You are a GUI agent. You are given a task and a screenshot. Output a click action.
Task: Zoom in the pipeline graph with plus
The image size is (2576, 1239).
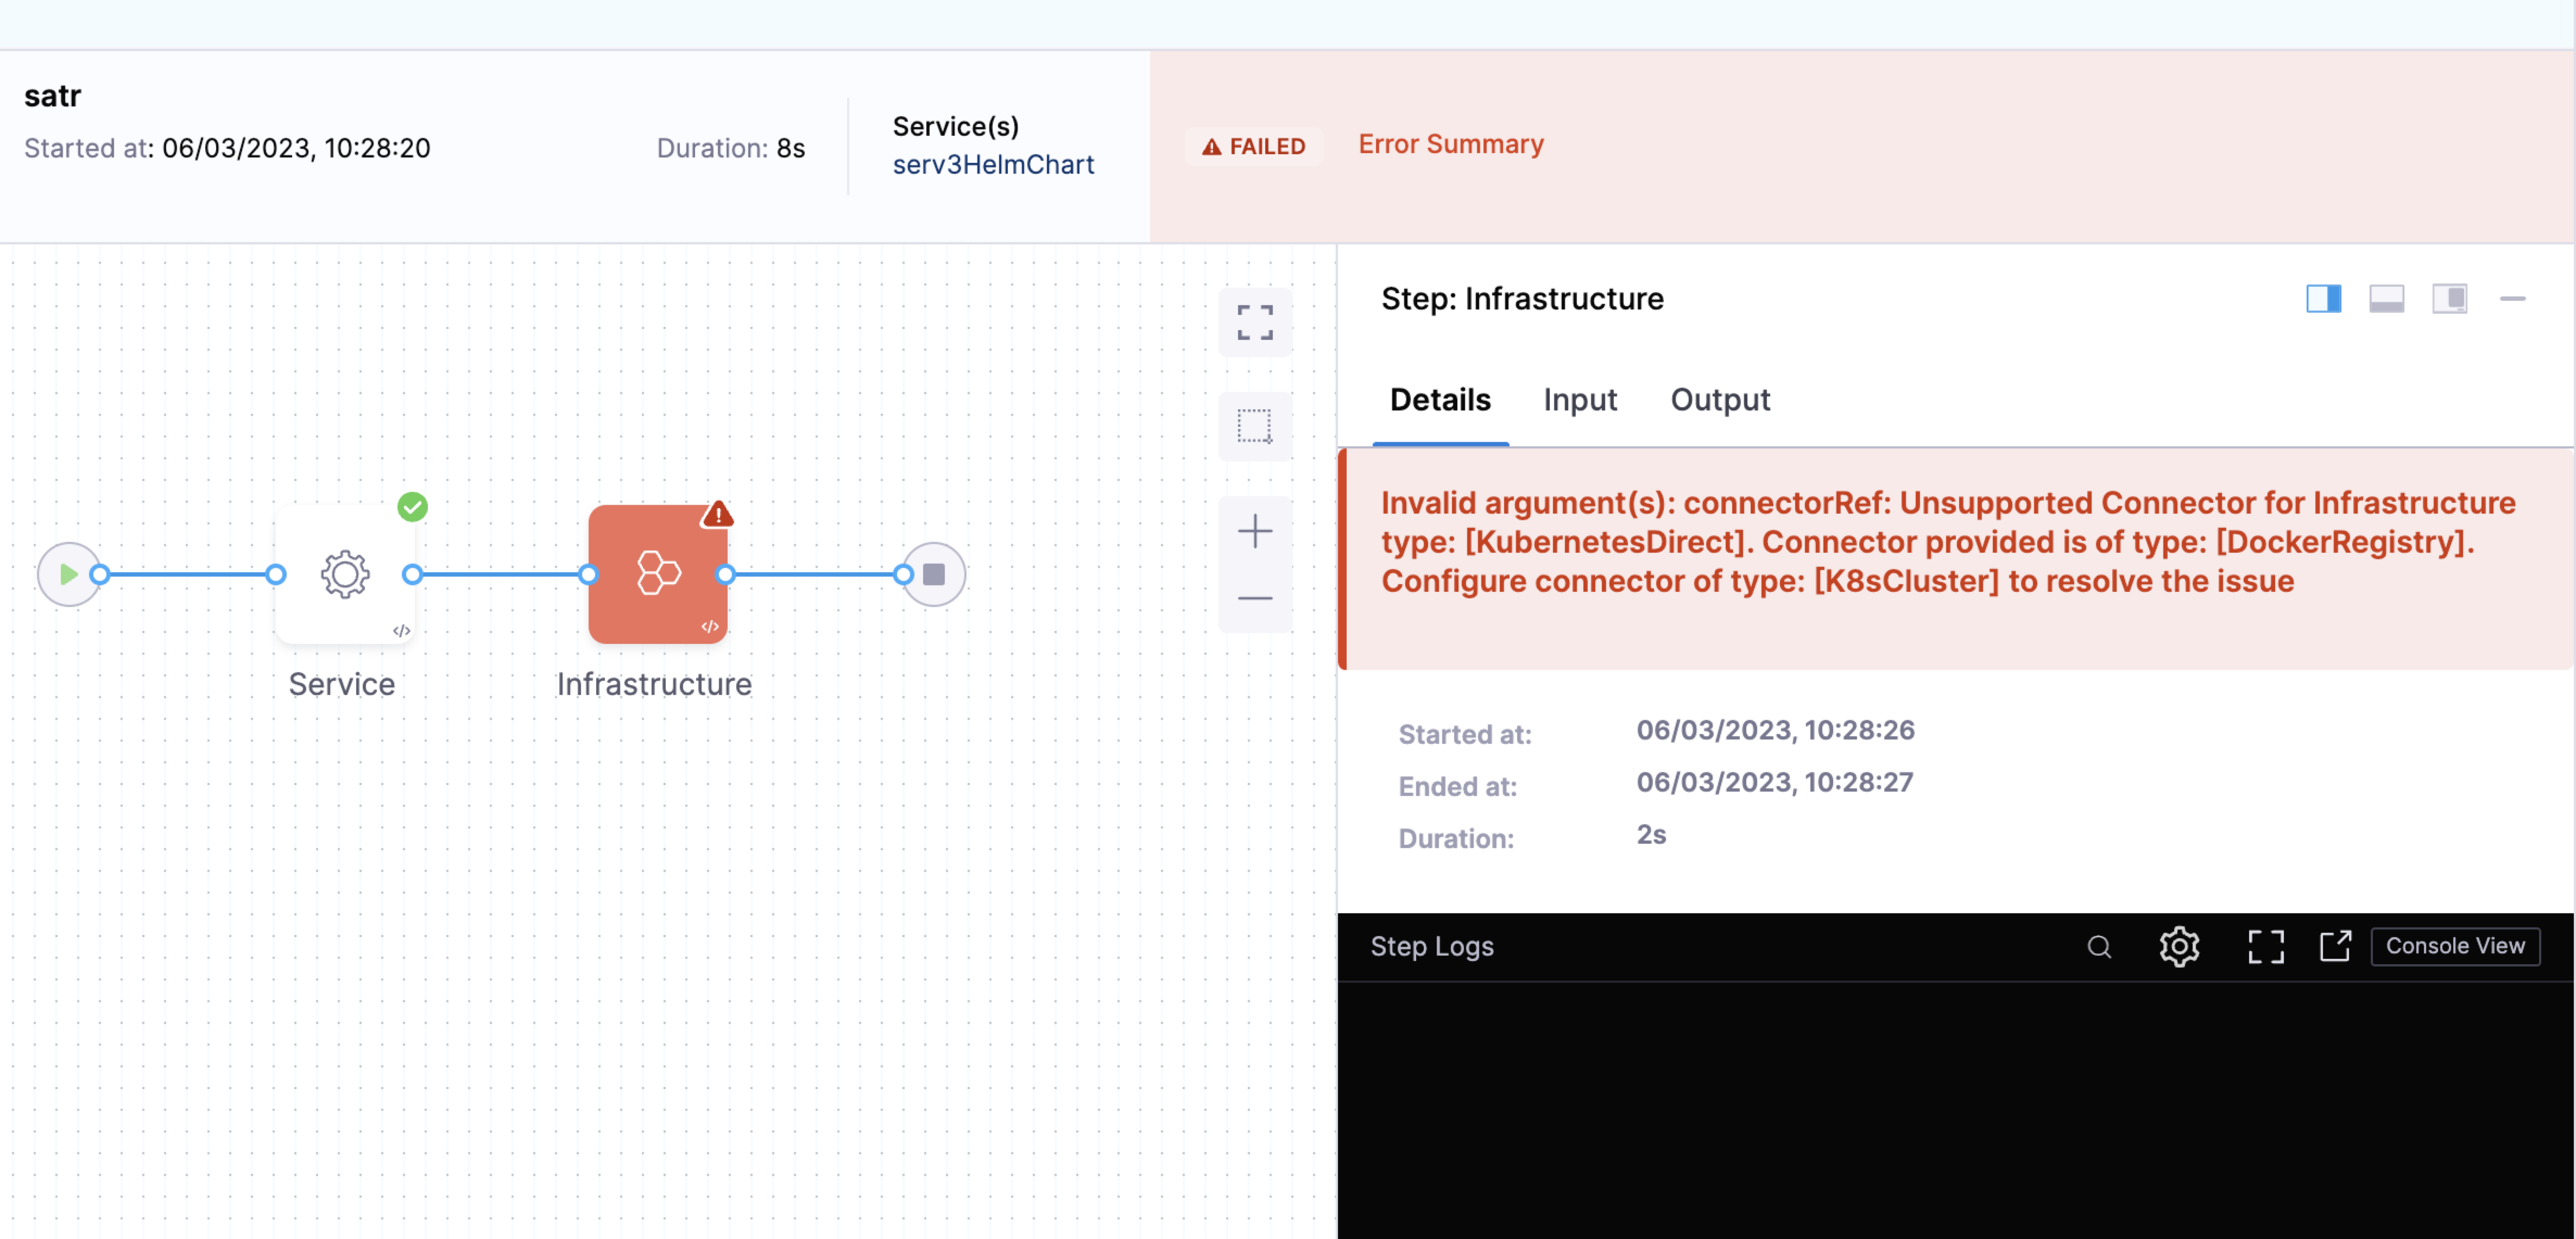pos(1254,530)
